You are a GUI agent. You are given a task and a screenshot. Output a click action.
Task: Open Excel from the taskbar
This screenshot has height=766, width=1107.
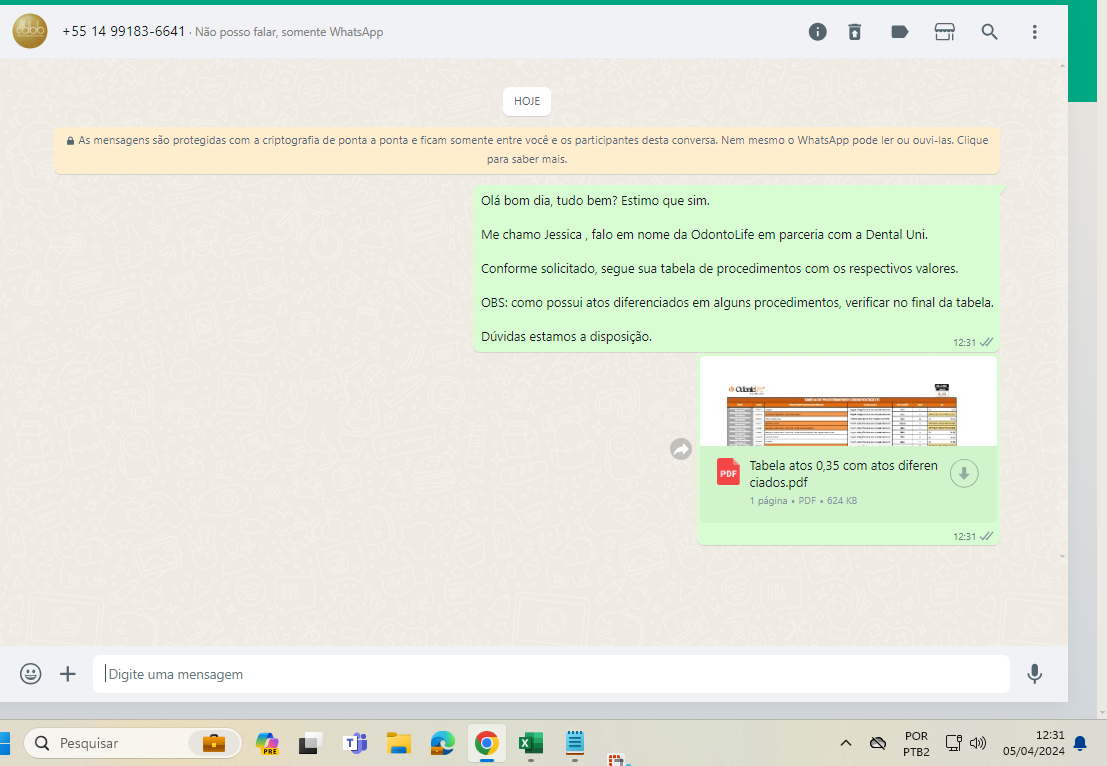530,743
